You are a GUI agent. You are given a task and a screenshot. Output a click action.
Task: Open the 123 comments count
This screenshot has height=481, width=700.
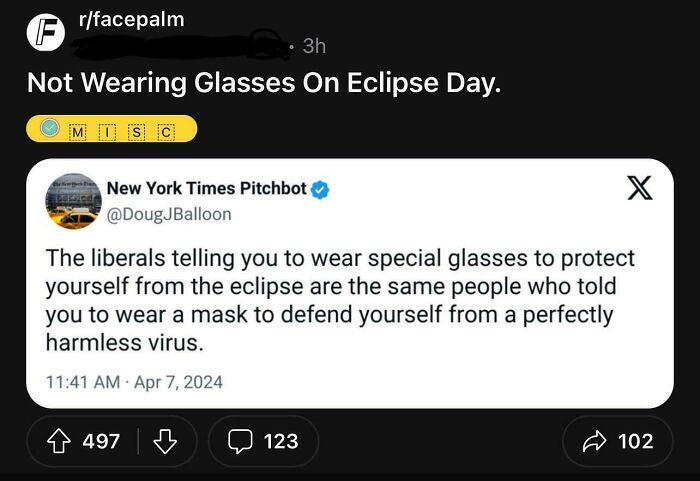point(280,441)
